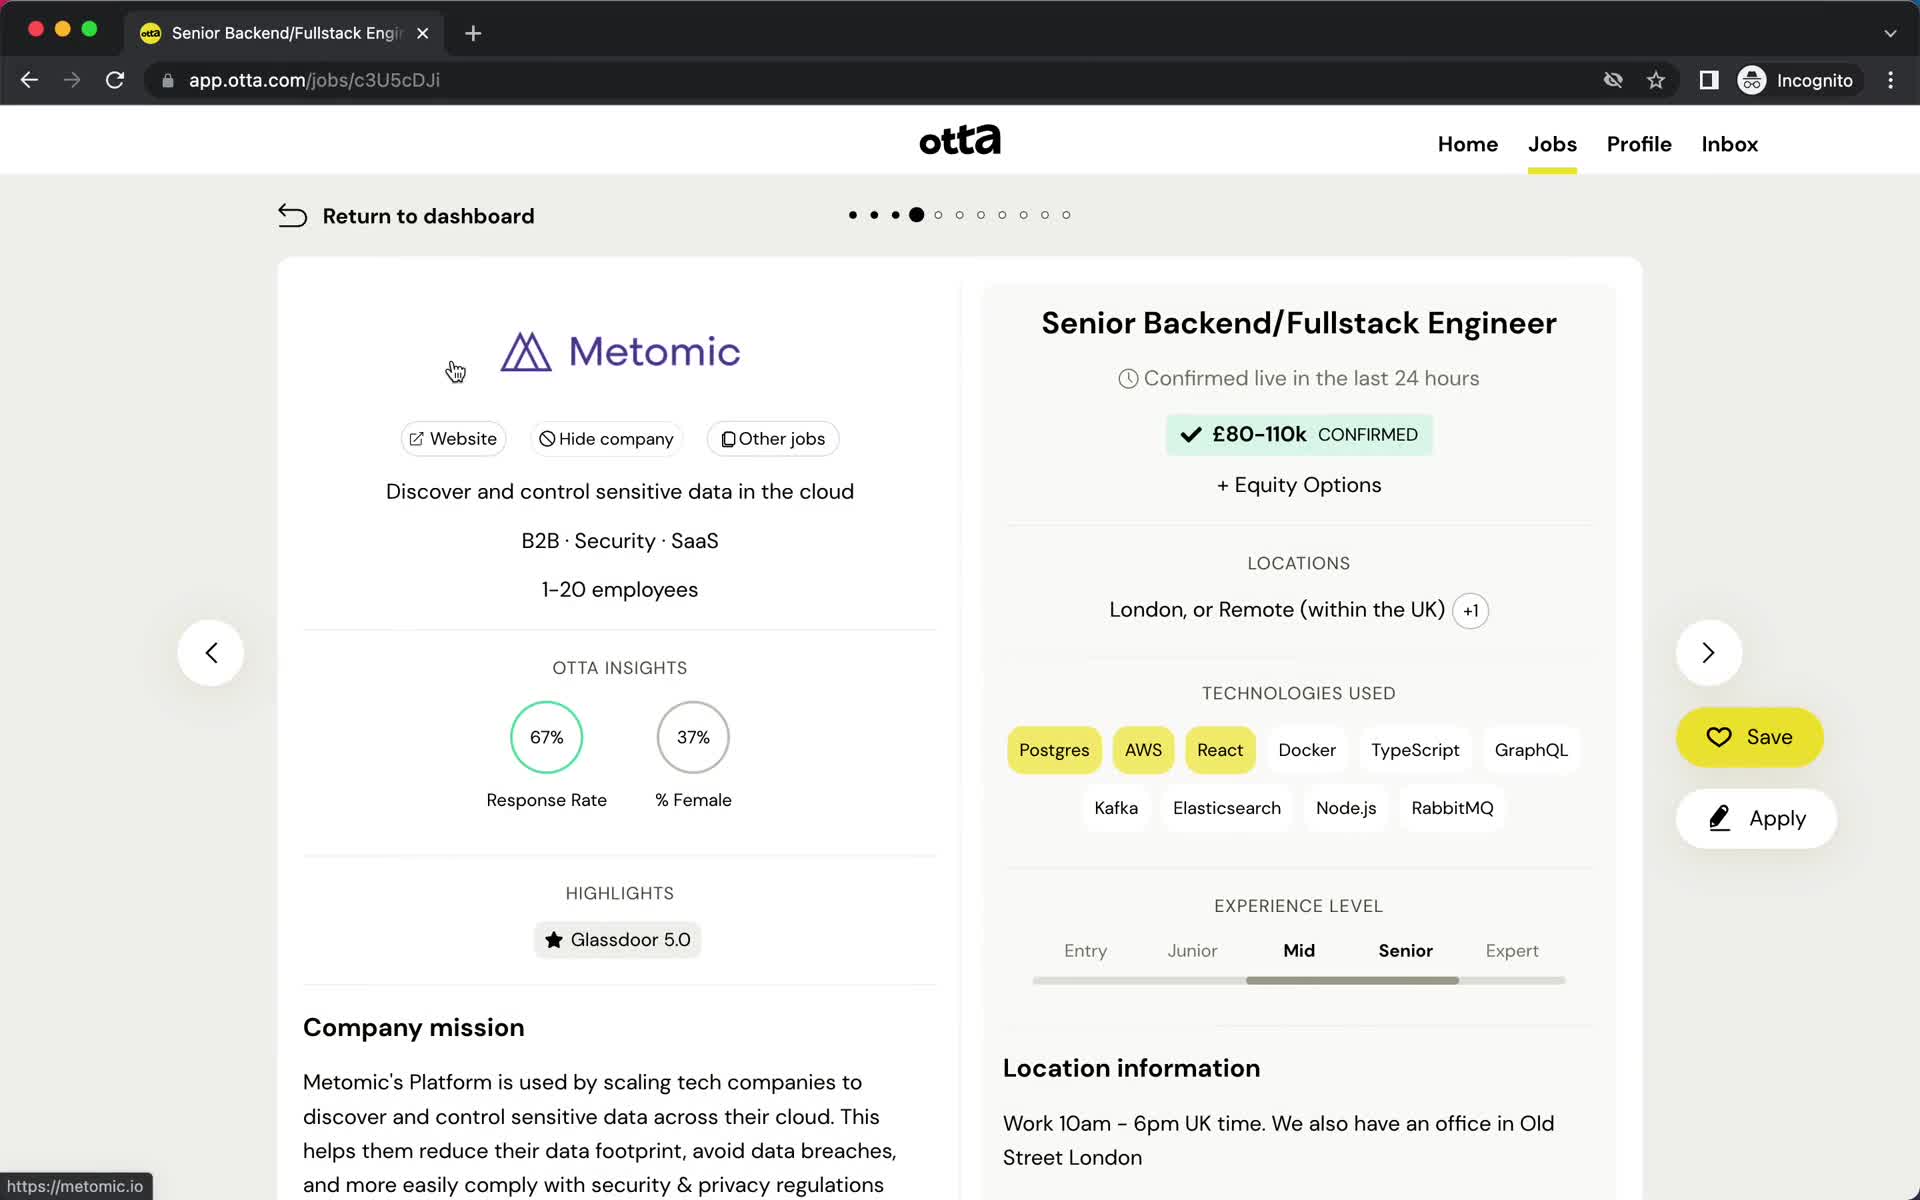Click the Senior experience label
This screenshot has width=1920, height=1200.
pos(1405,951)
